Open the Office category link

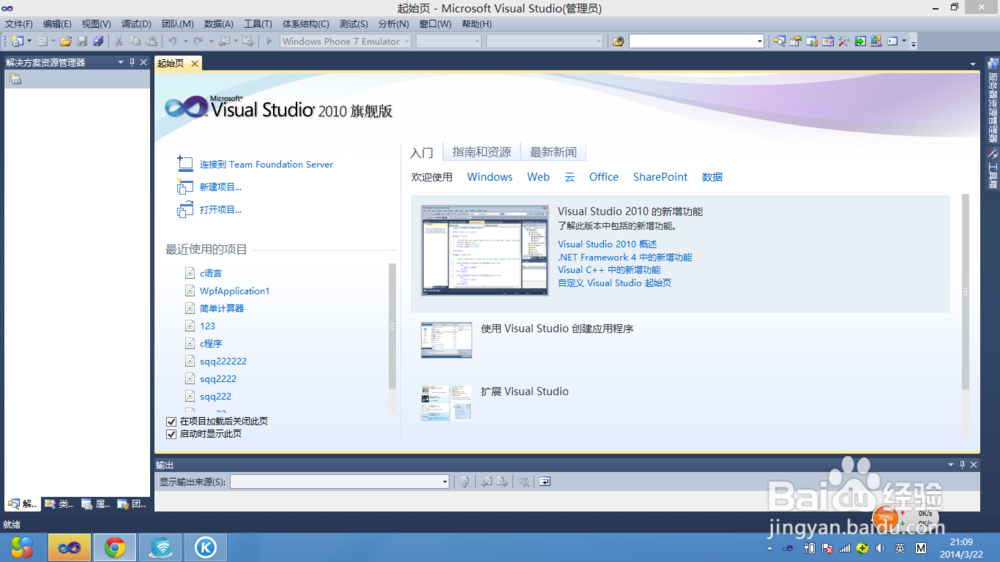pos(603,177)
